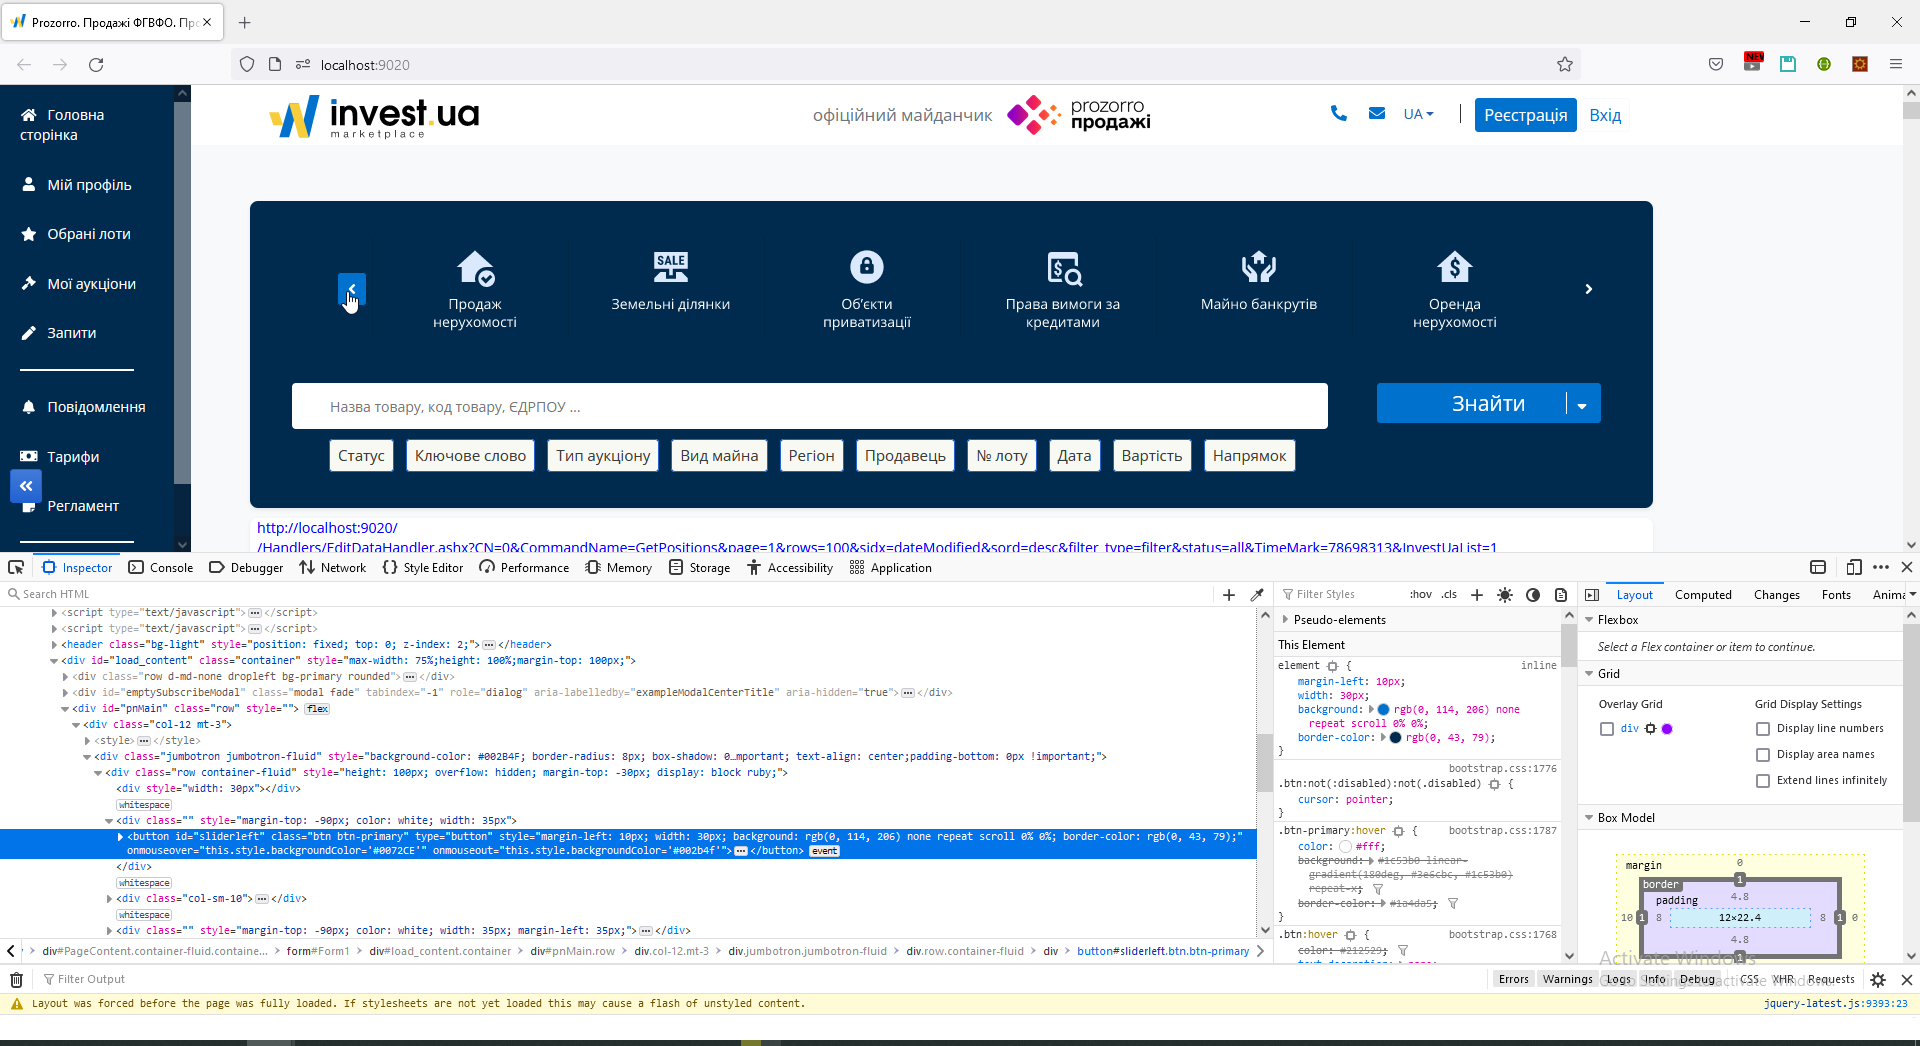
Task: Switch to the Computed sidebar tab
Action: [x=1703, y=595]
